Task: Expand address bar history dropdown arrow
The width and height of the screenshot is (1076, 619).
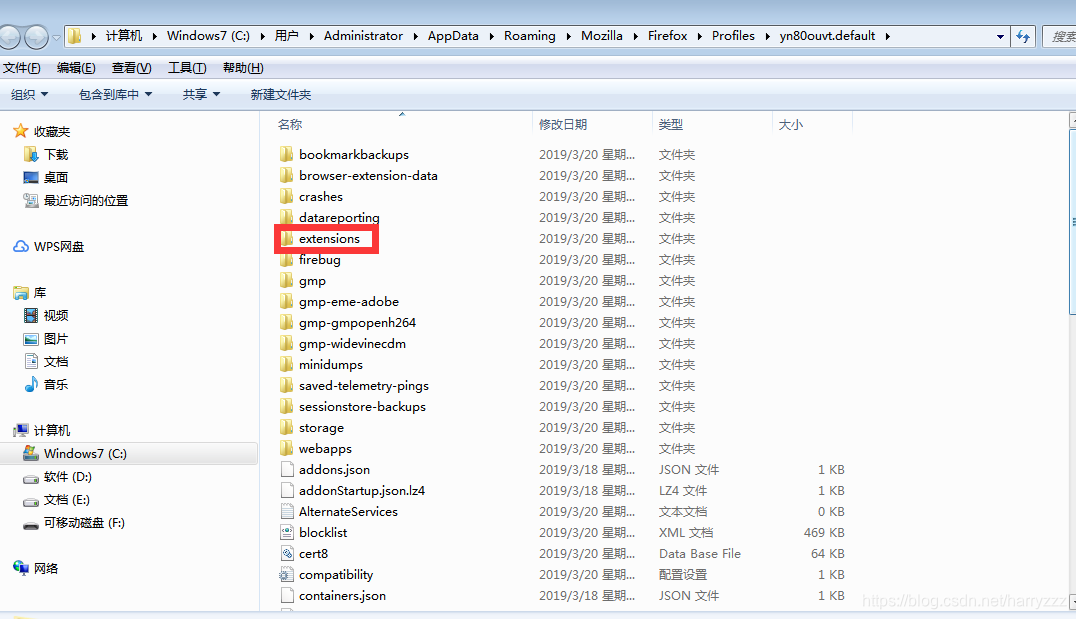Action: tap(1000, 36)
